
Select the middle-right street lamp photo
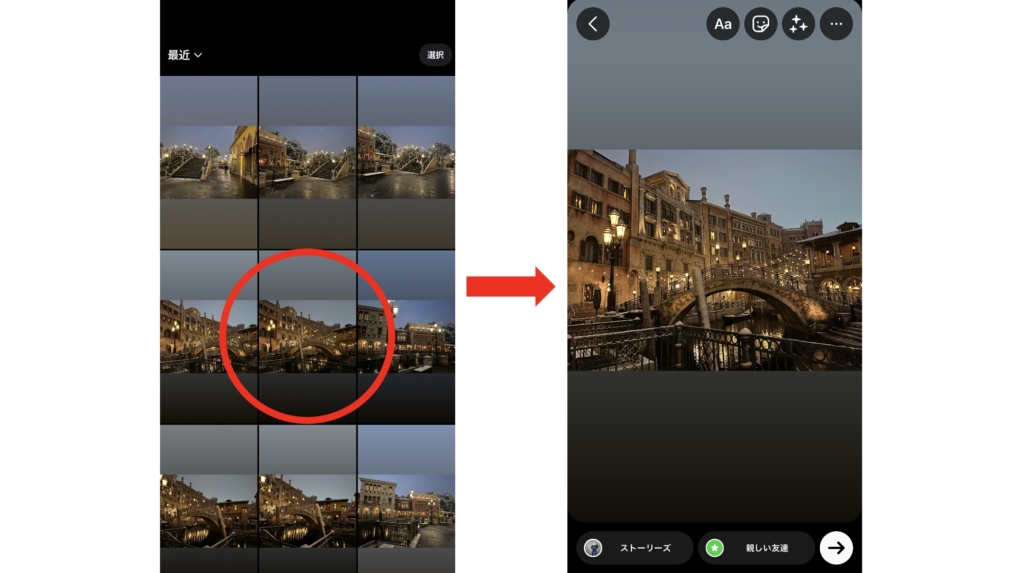(x=406, y=337)
